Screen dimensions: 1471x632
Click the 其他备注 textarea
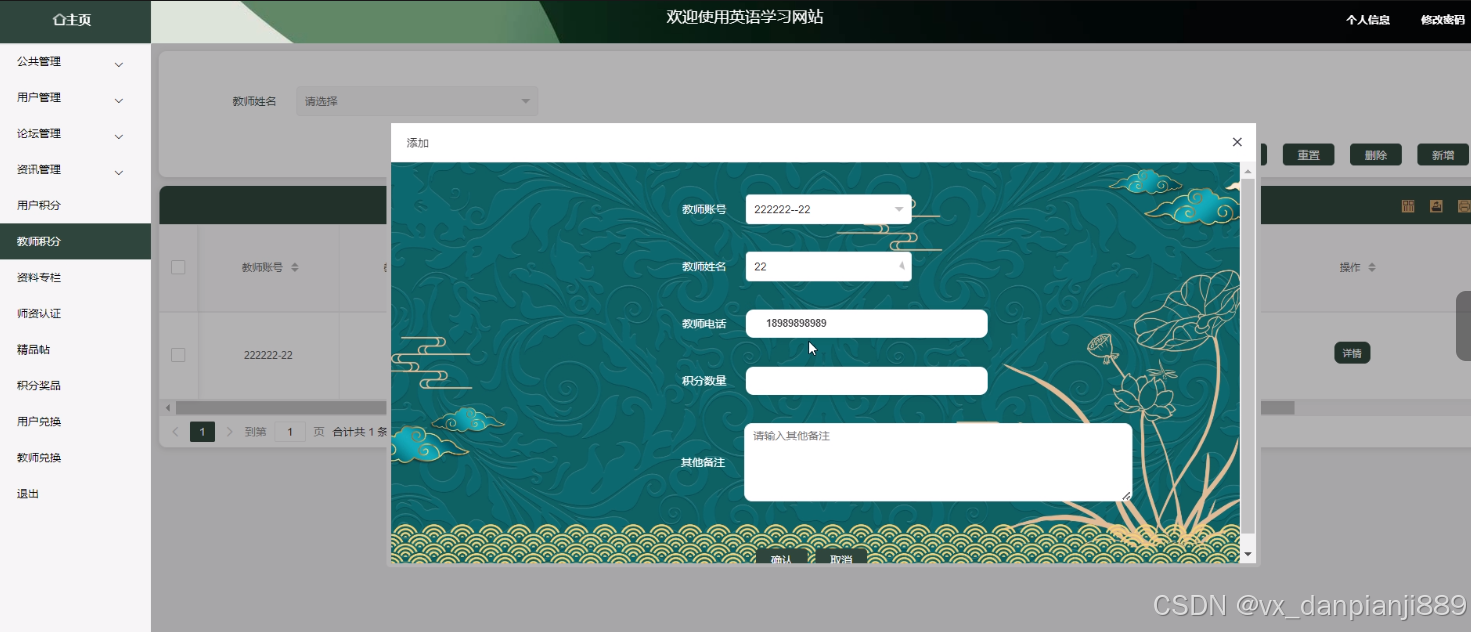[x=938, y=462]
